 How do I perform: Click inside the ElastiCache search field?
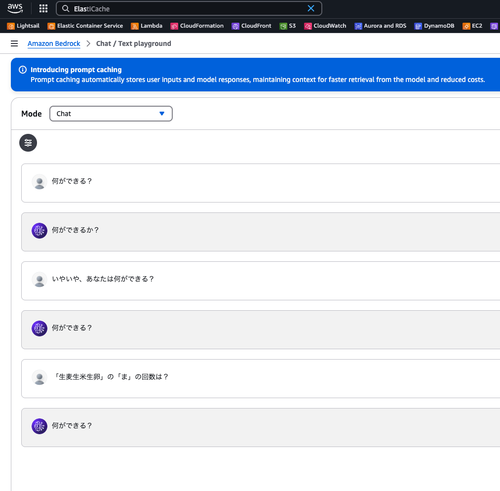pos(189,8)
